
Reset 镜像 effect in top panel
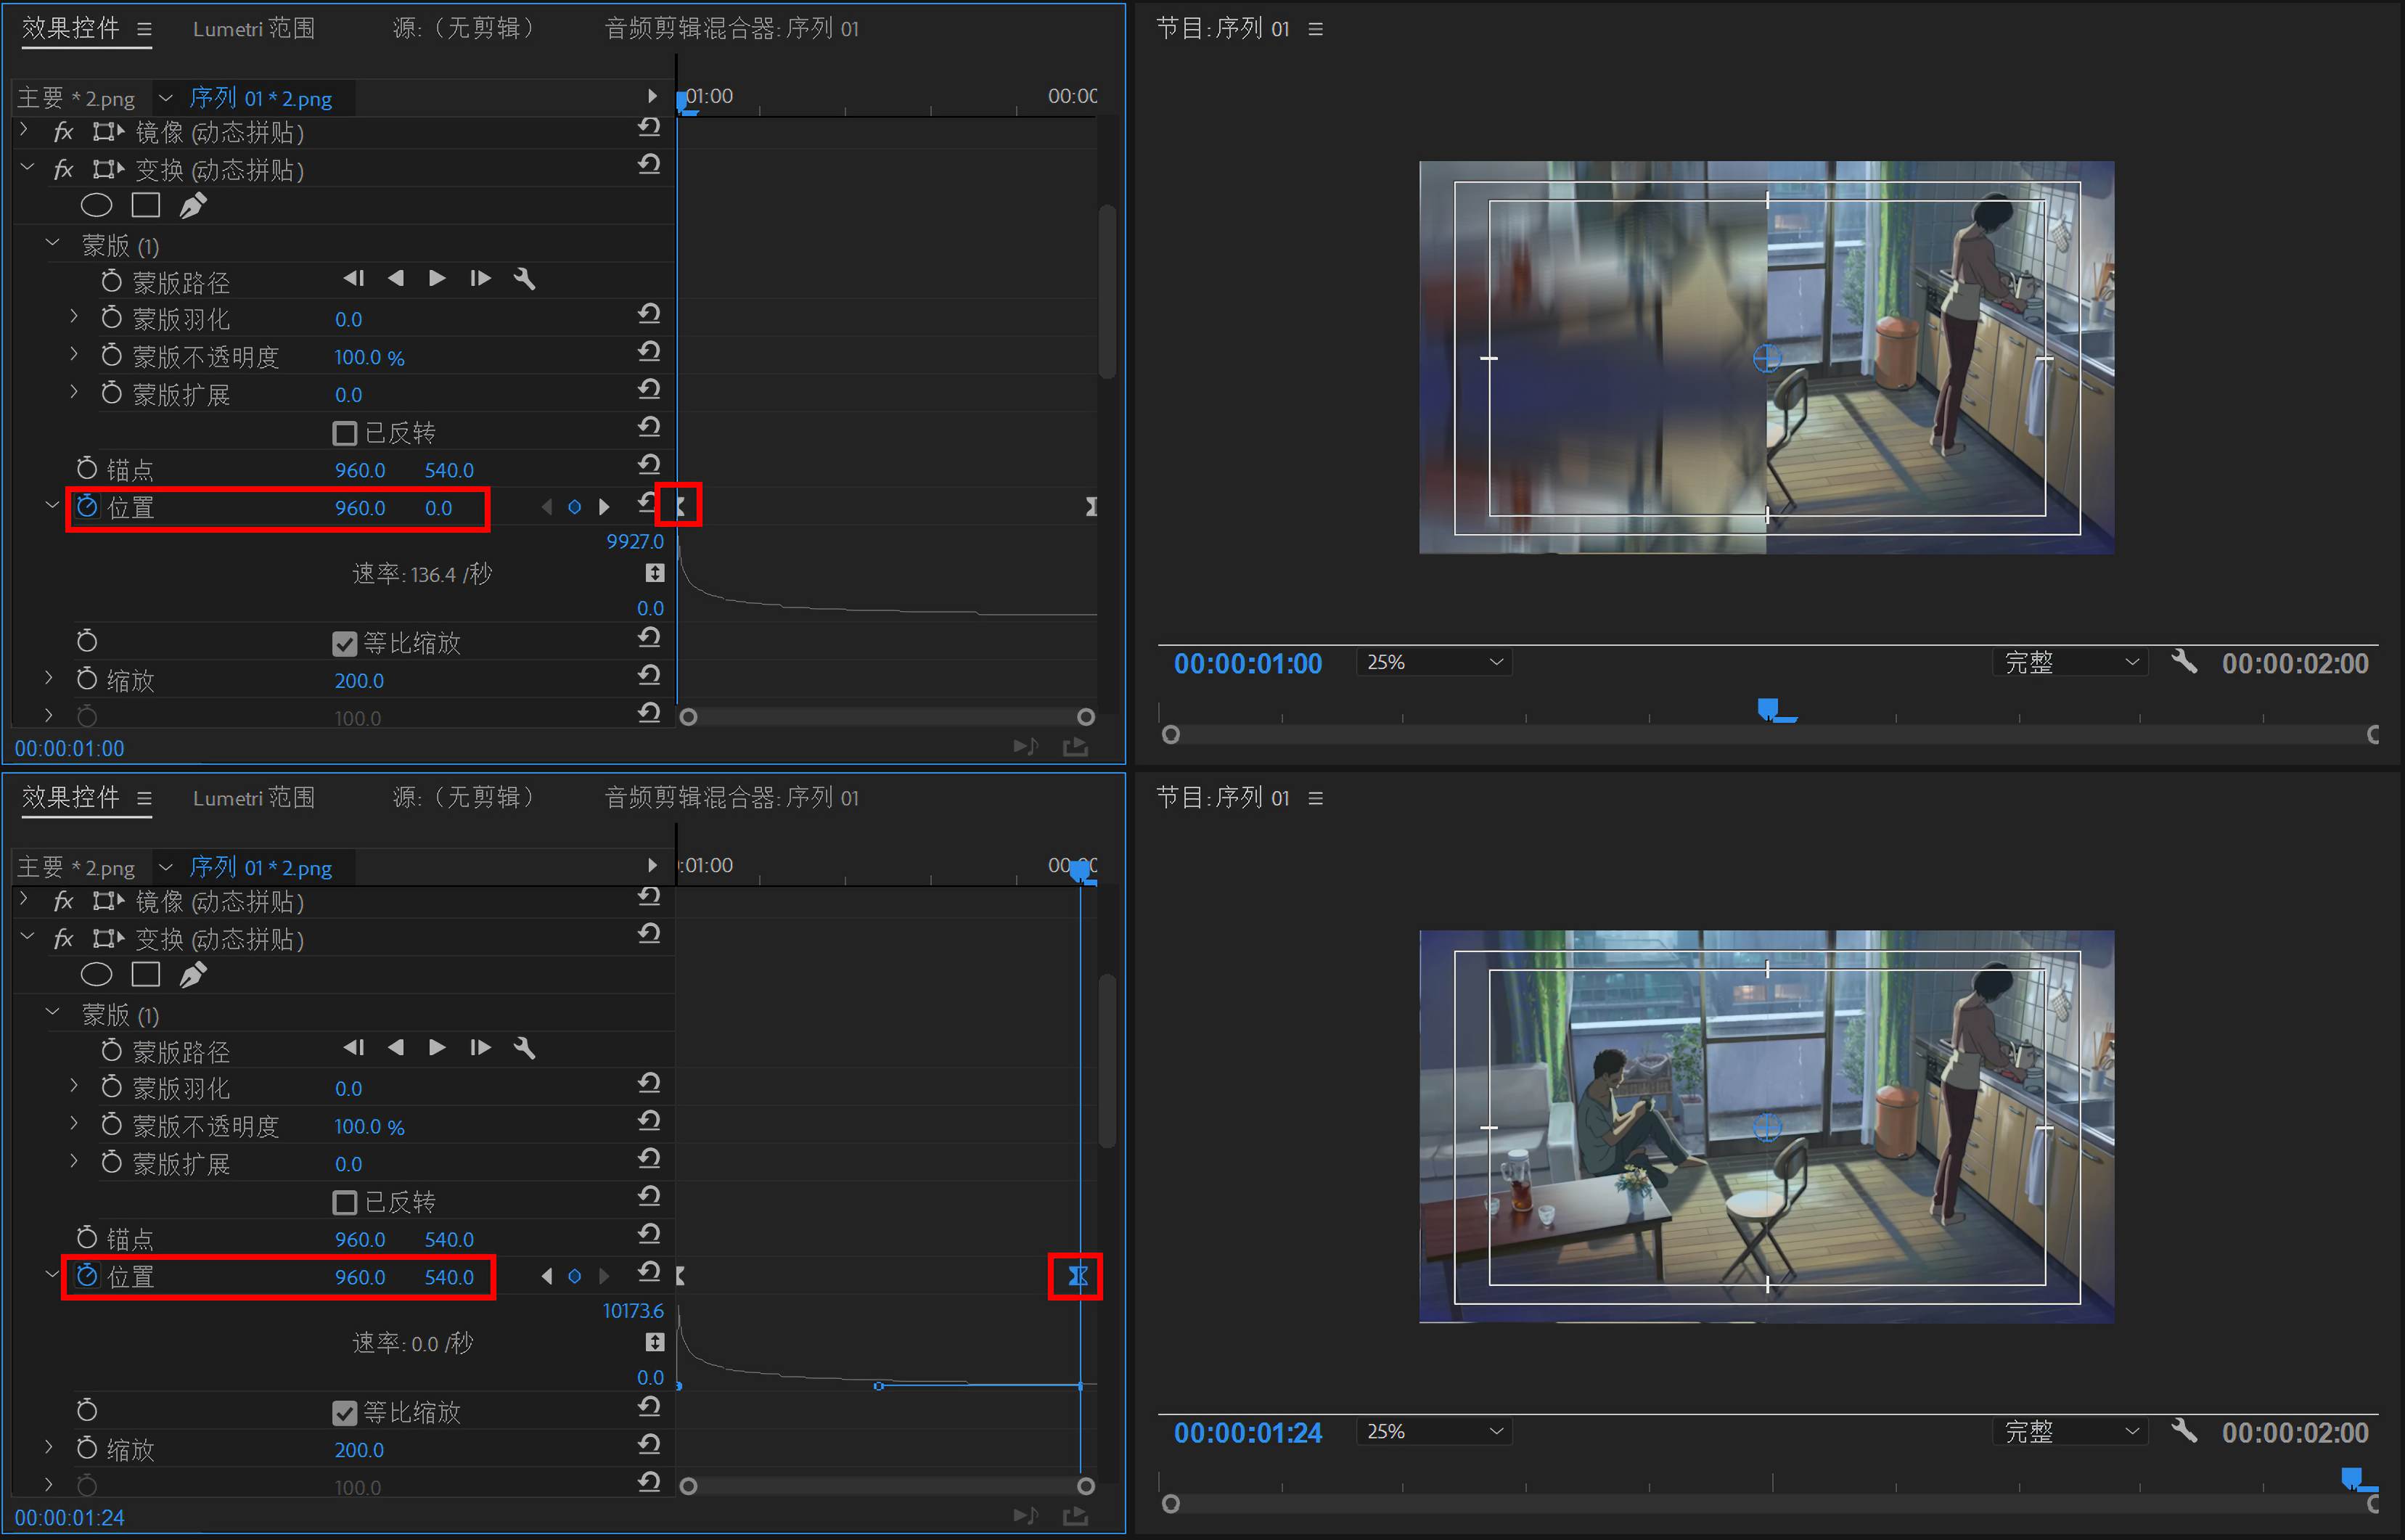[x=650, y=127]
